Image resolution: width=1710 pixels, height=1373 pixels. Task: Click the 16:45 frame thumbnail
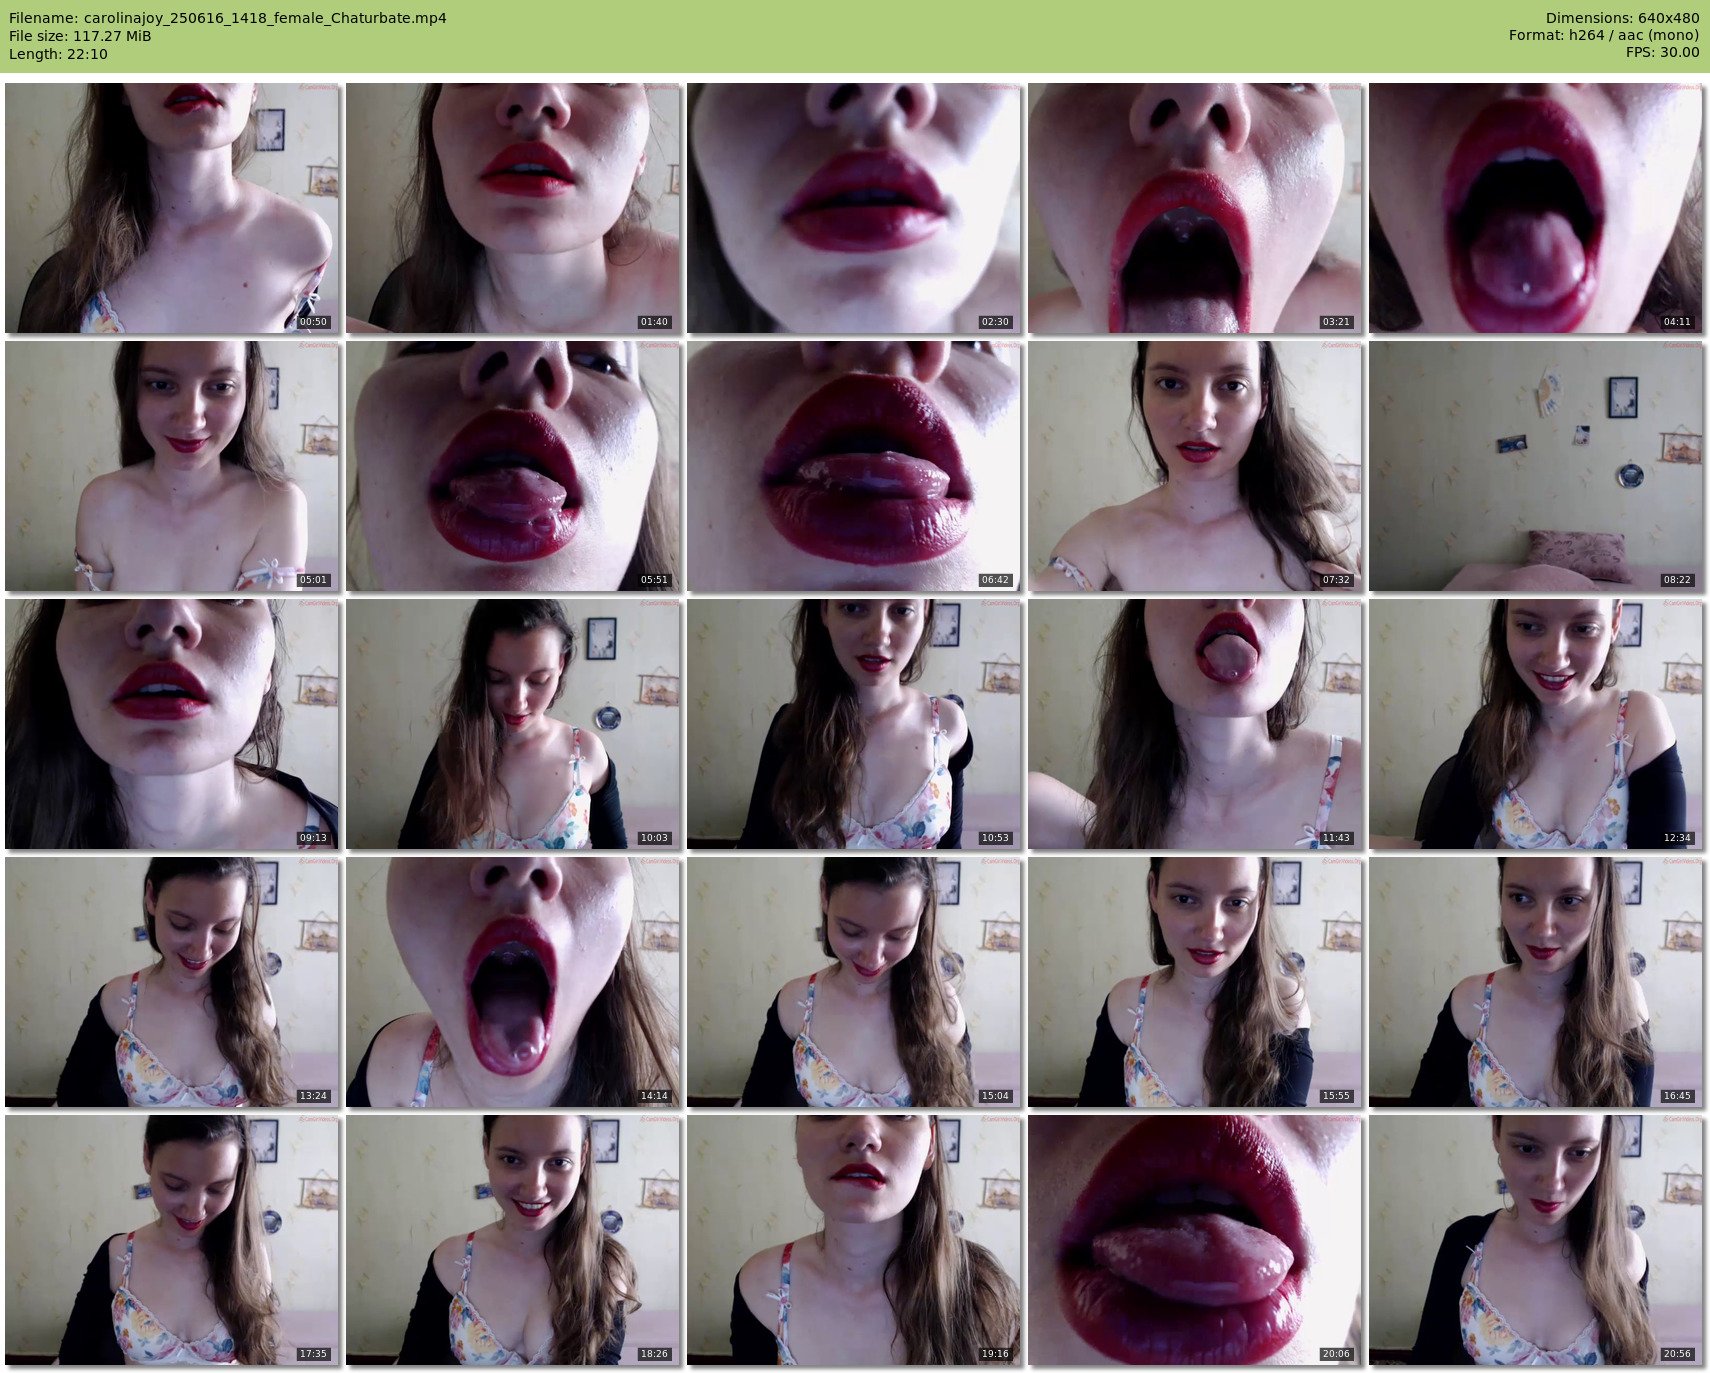tap(1536, 982)
